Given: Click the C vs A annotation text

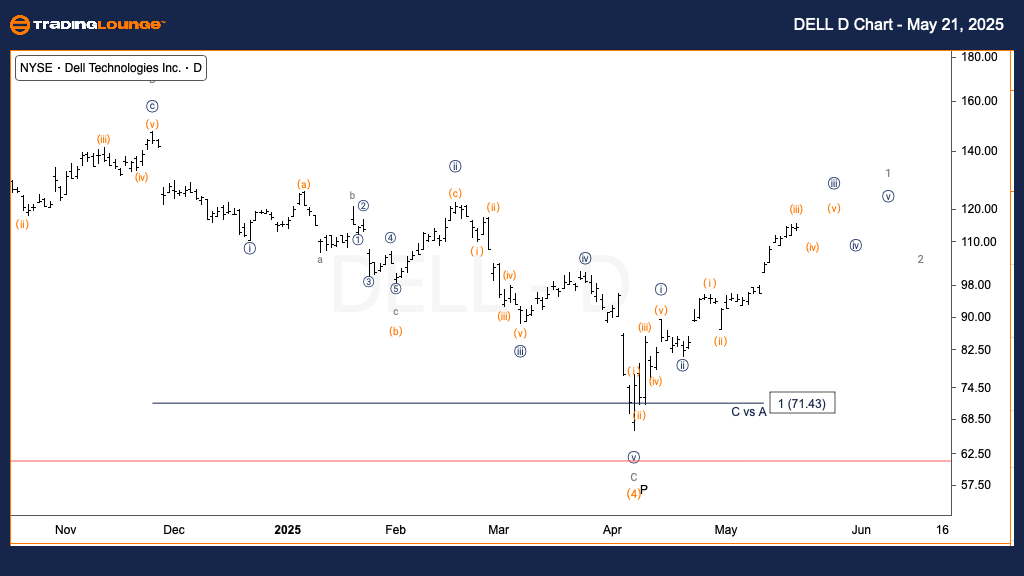Looking at the screenshot, I should coord(748,411).
